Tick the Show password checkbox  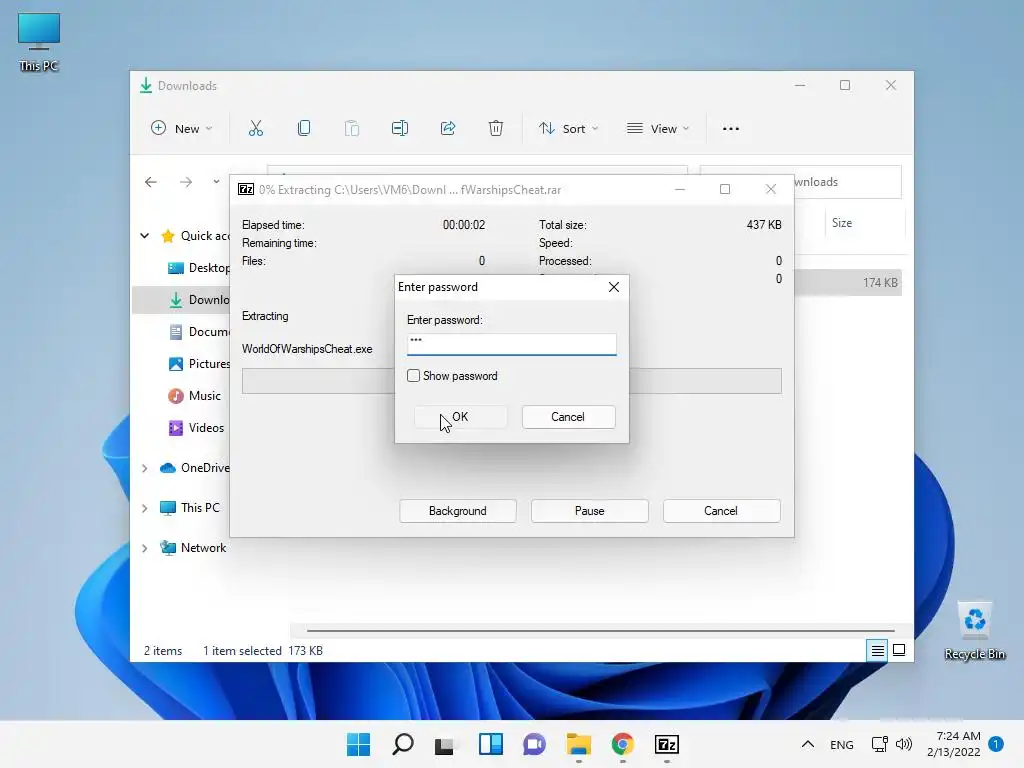(413, 376)
